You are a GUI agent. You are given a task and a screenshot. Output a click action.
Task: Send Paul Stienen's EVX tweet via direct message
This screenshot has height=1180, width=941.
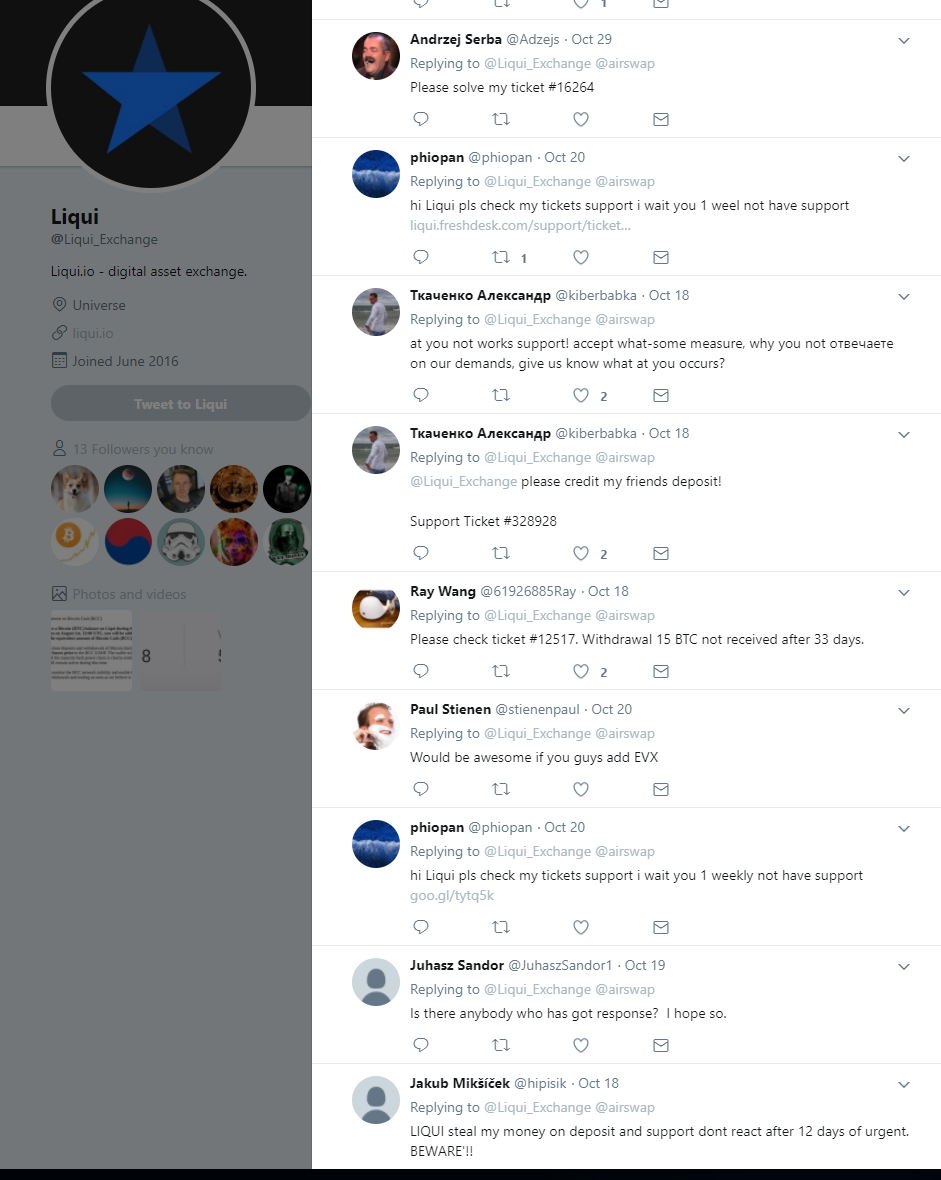(661, 789)
